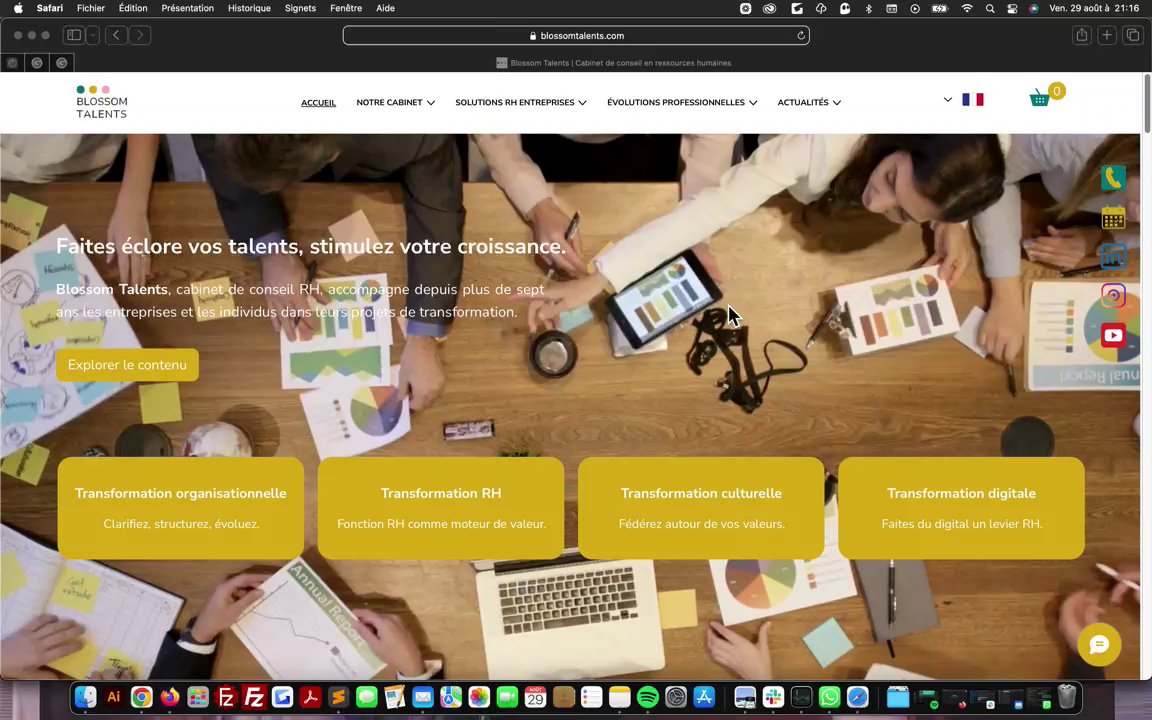The height and width of the screenshot is (720, 1152).
Task: Open Adobe Illustrator from the Dock
Action: 114,696
